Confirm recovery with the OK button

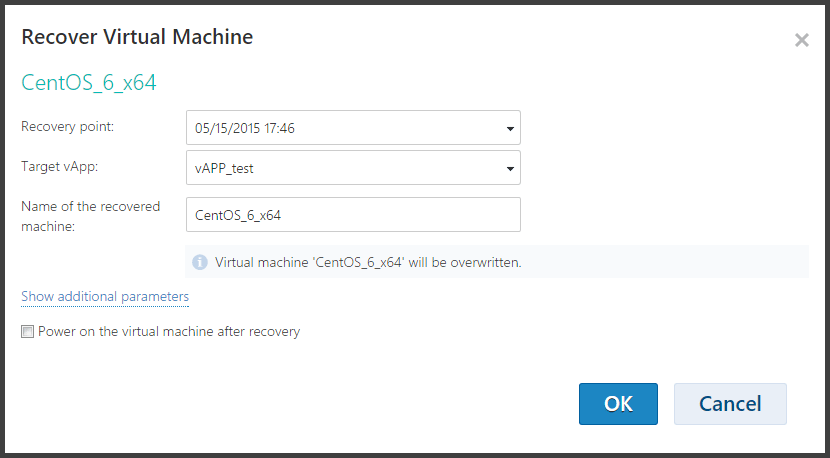point(618,404)
